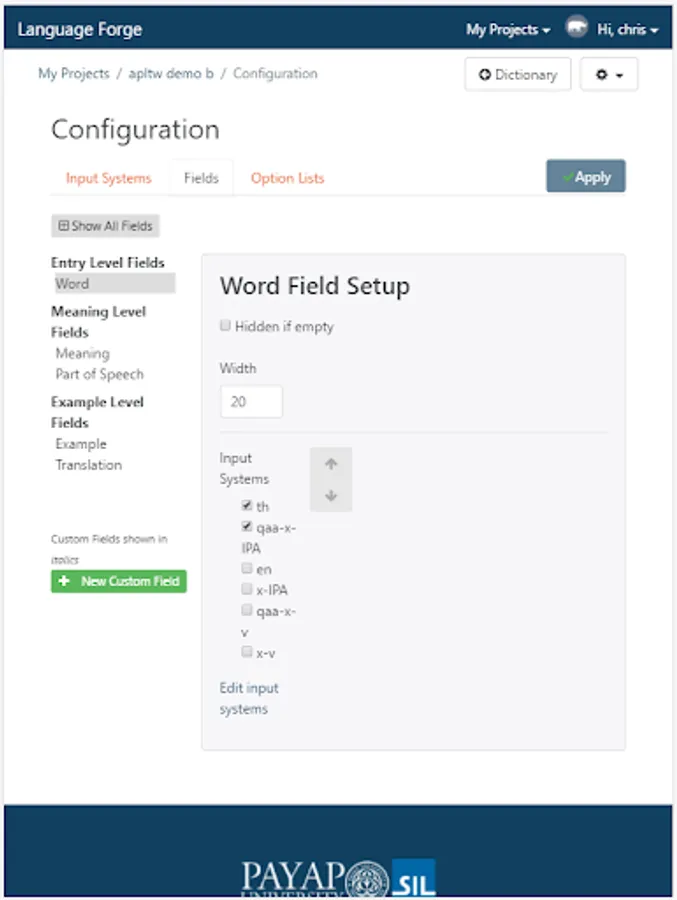
Task: Select the Example field
Action: tap(80, 444)
